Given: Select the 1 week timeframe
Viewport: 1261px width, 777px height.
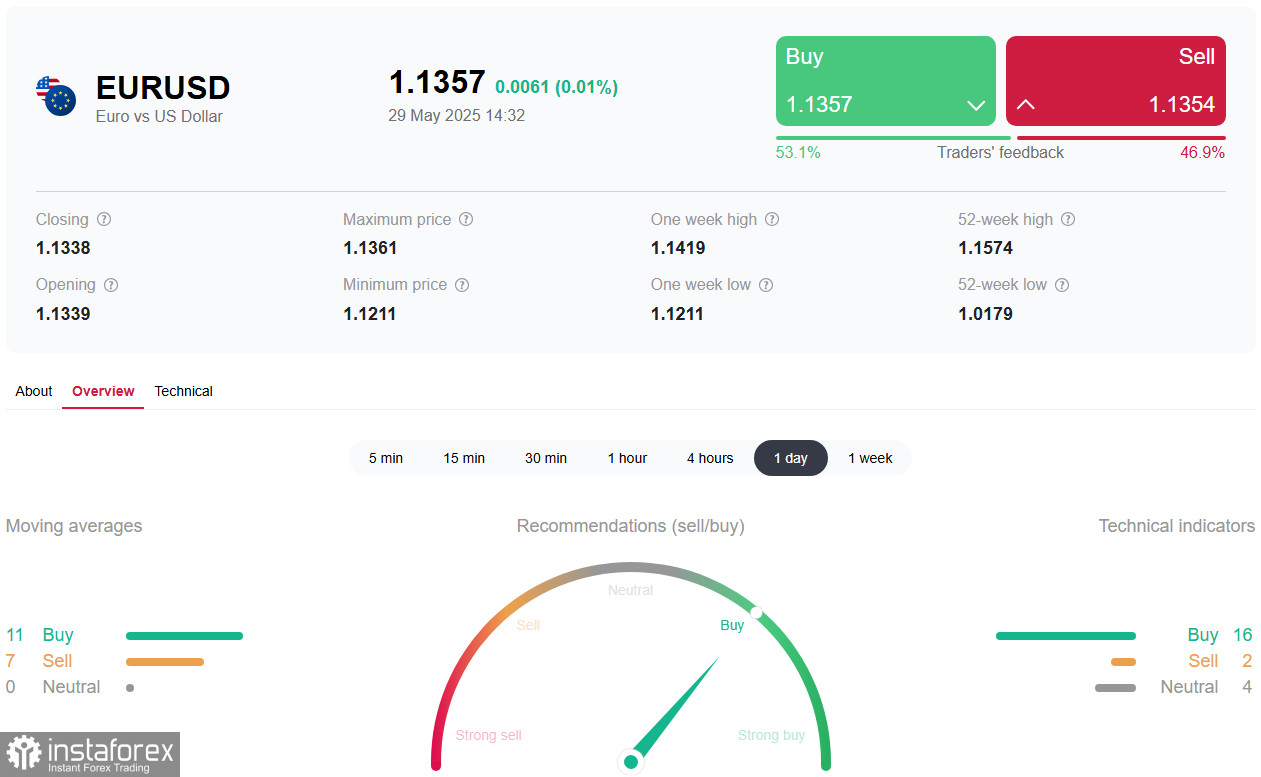Looking at the screenshot, I should click(870, 458).
